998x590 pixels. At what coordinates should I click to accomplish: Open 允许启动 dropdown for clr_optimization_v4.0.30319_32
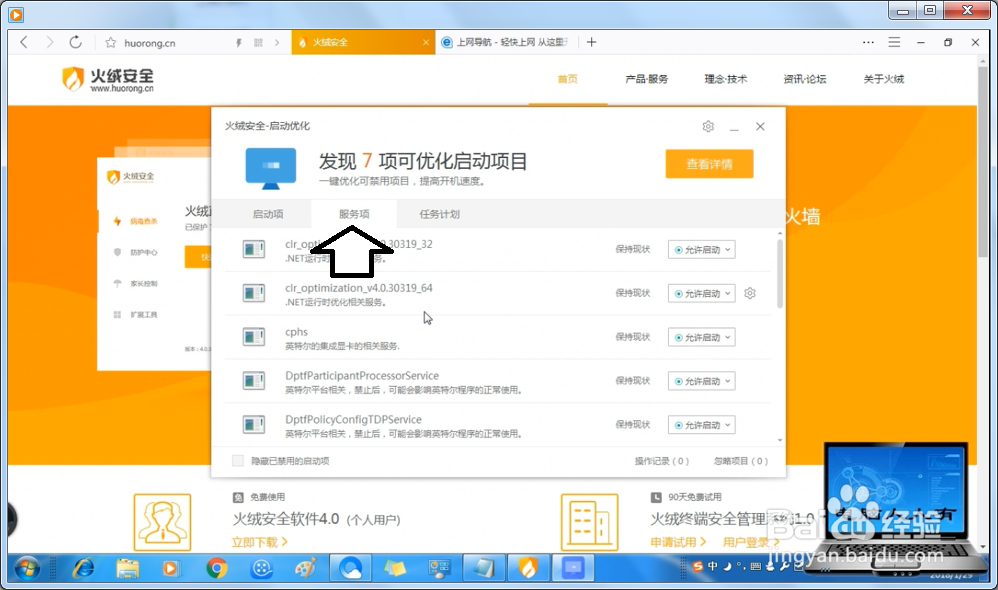(701, 249)
